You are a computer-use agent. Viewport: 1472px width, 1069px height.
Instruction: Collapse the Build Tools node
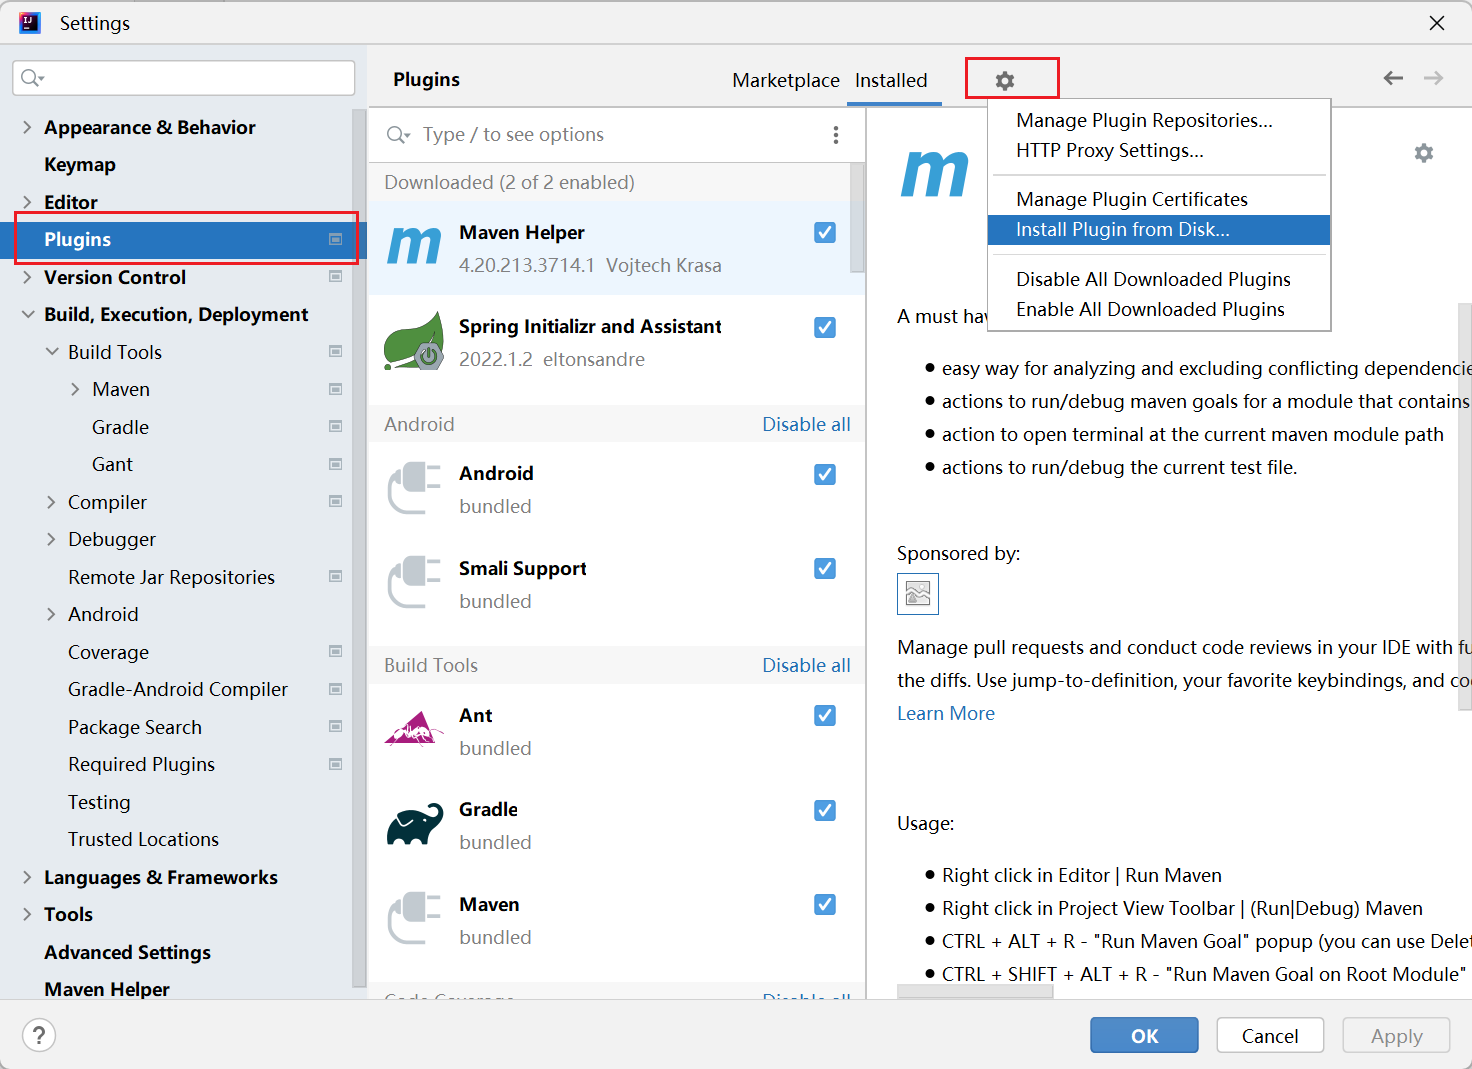click(52, 352)
